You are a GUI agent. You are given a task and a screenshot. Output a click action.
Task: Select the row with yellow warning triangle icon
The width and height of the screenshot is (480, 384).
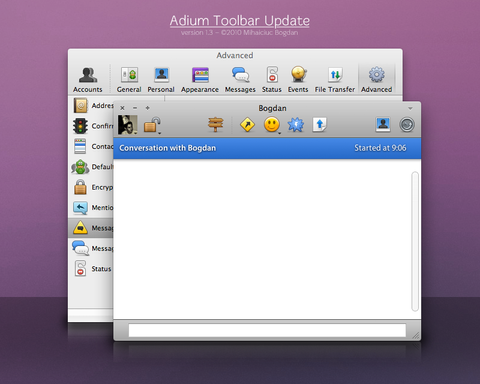91,228
